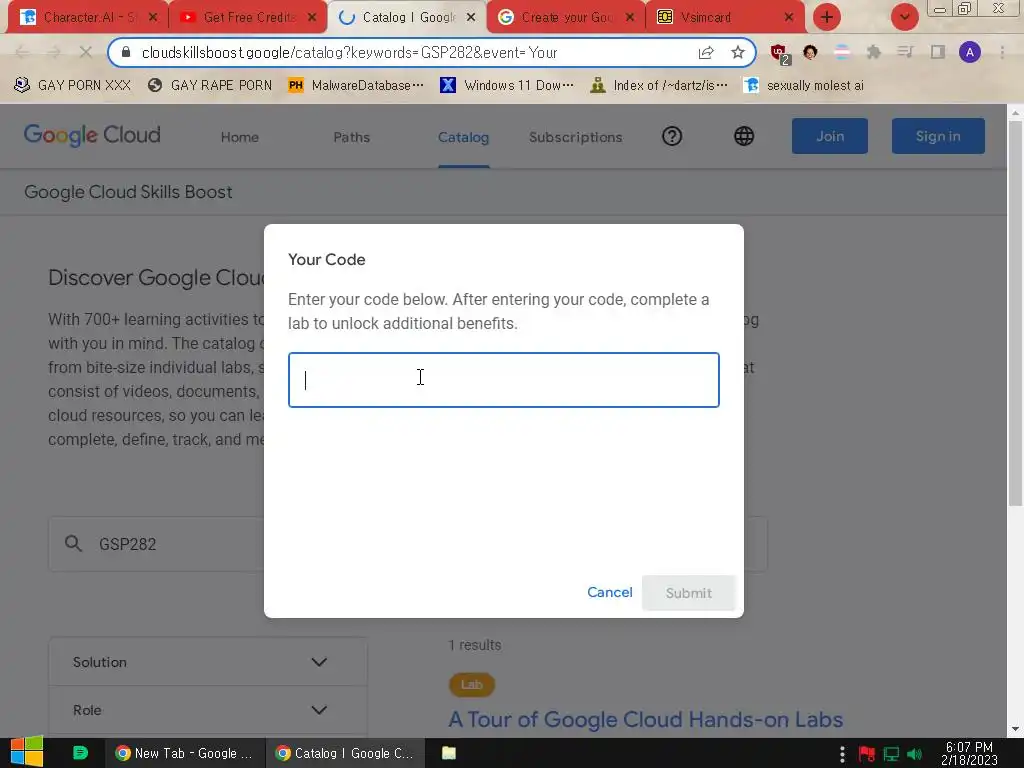The width and height of the screenshot is (1024, 768).
Task: Select the Catalog nav item
Action: point(463,137)
